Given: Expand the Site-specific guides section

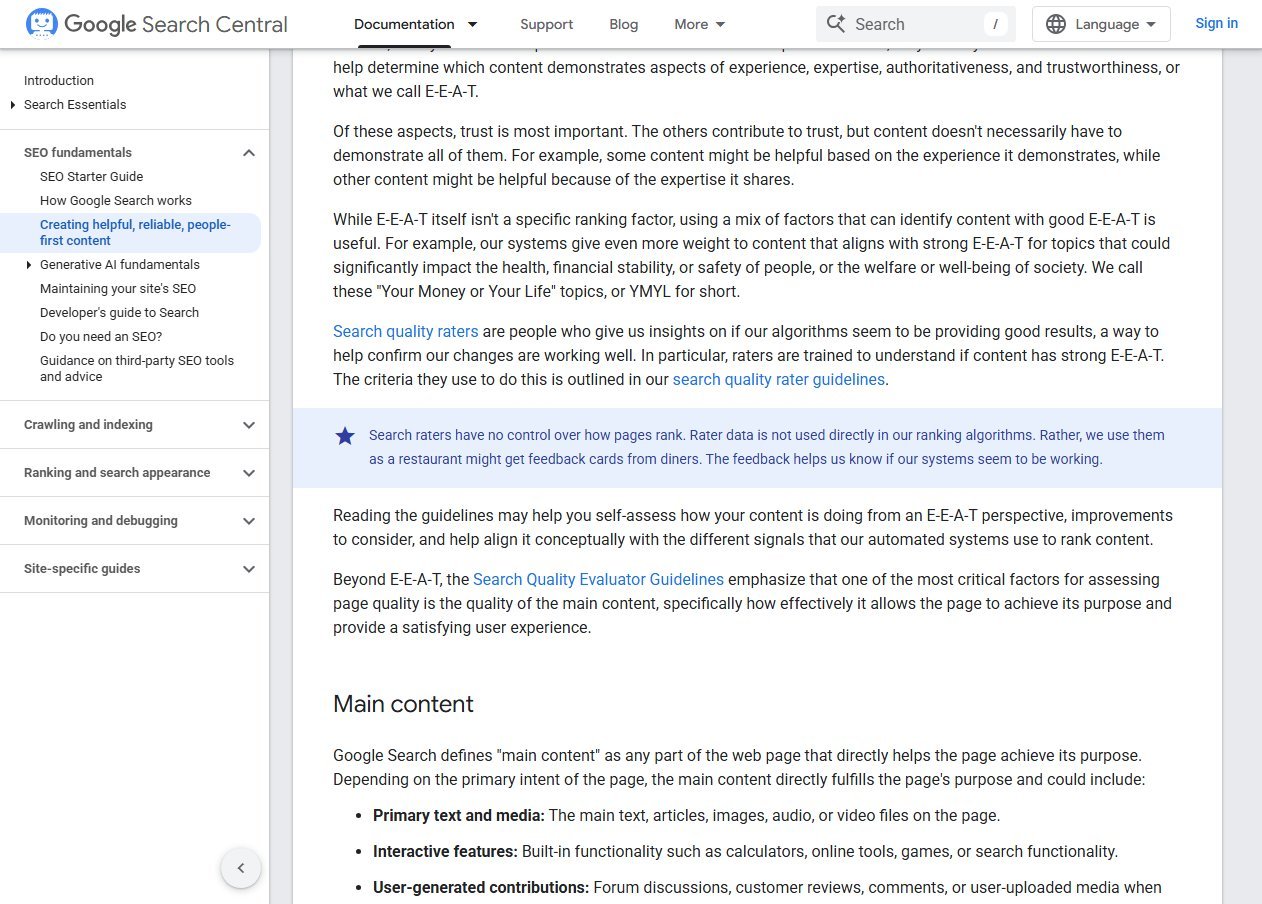Looking at the screenshot, I should pos(249,569).
